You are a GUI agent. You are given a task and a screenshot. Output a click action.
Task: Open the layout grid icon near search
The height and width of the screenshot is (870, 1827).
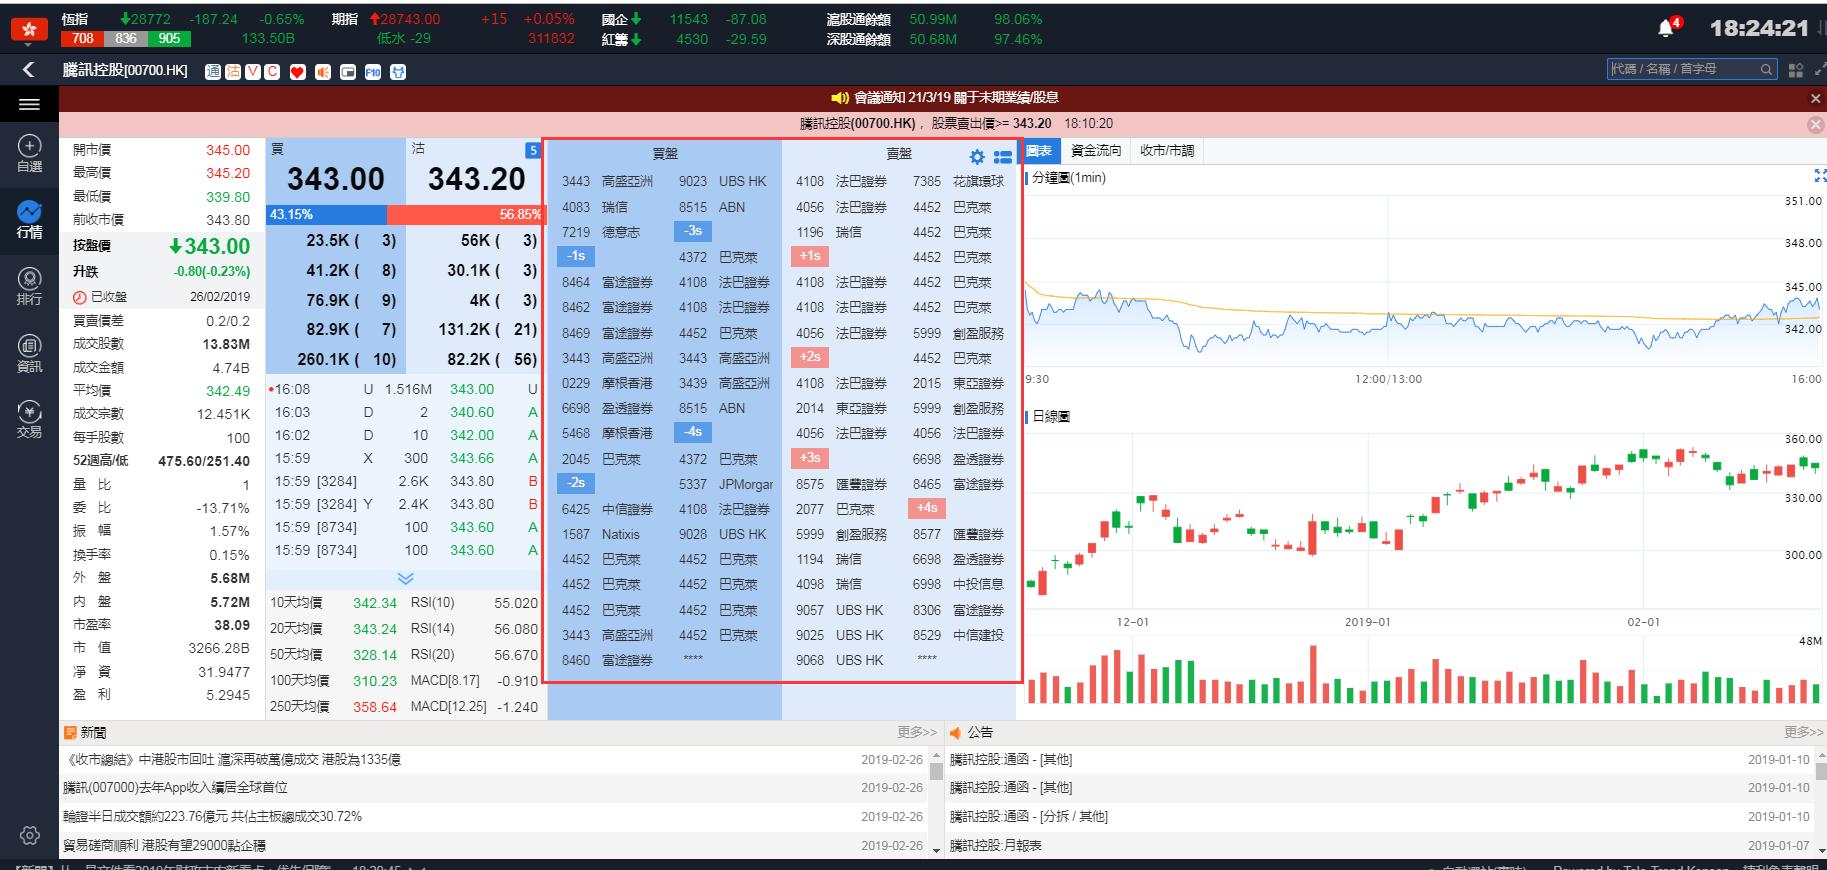(x=1796, y=70)
